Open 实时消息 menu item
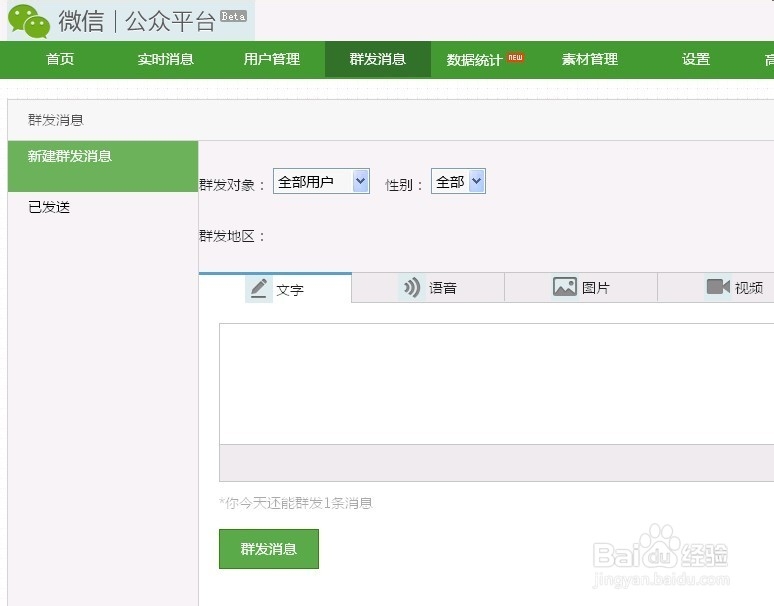774x606 pixels. [x=166, y=59]
